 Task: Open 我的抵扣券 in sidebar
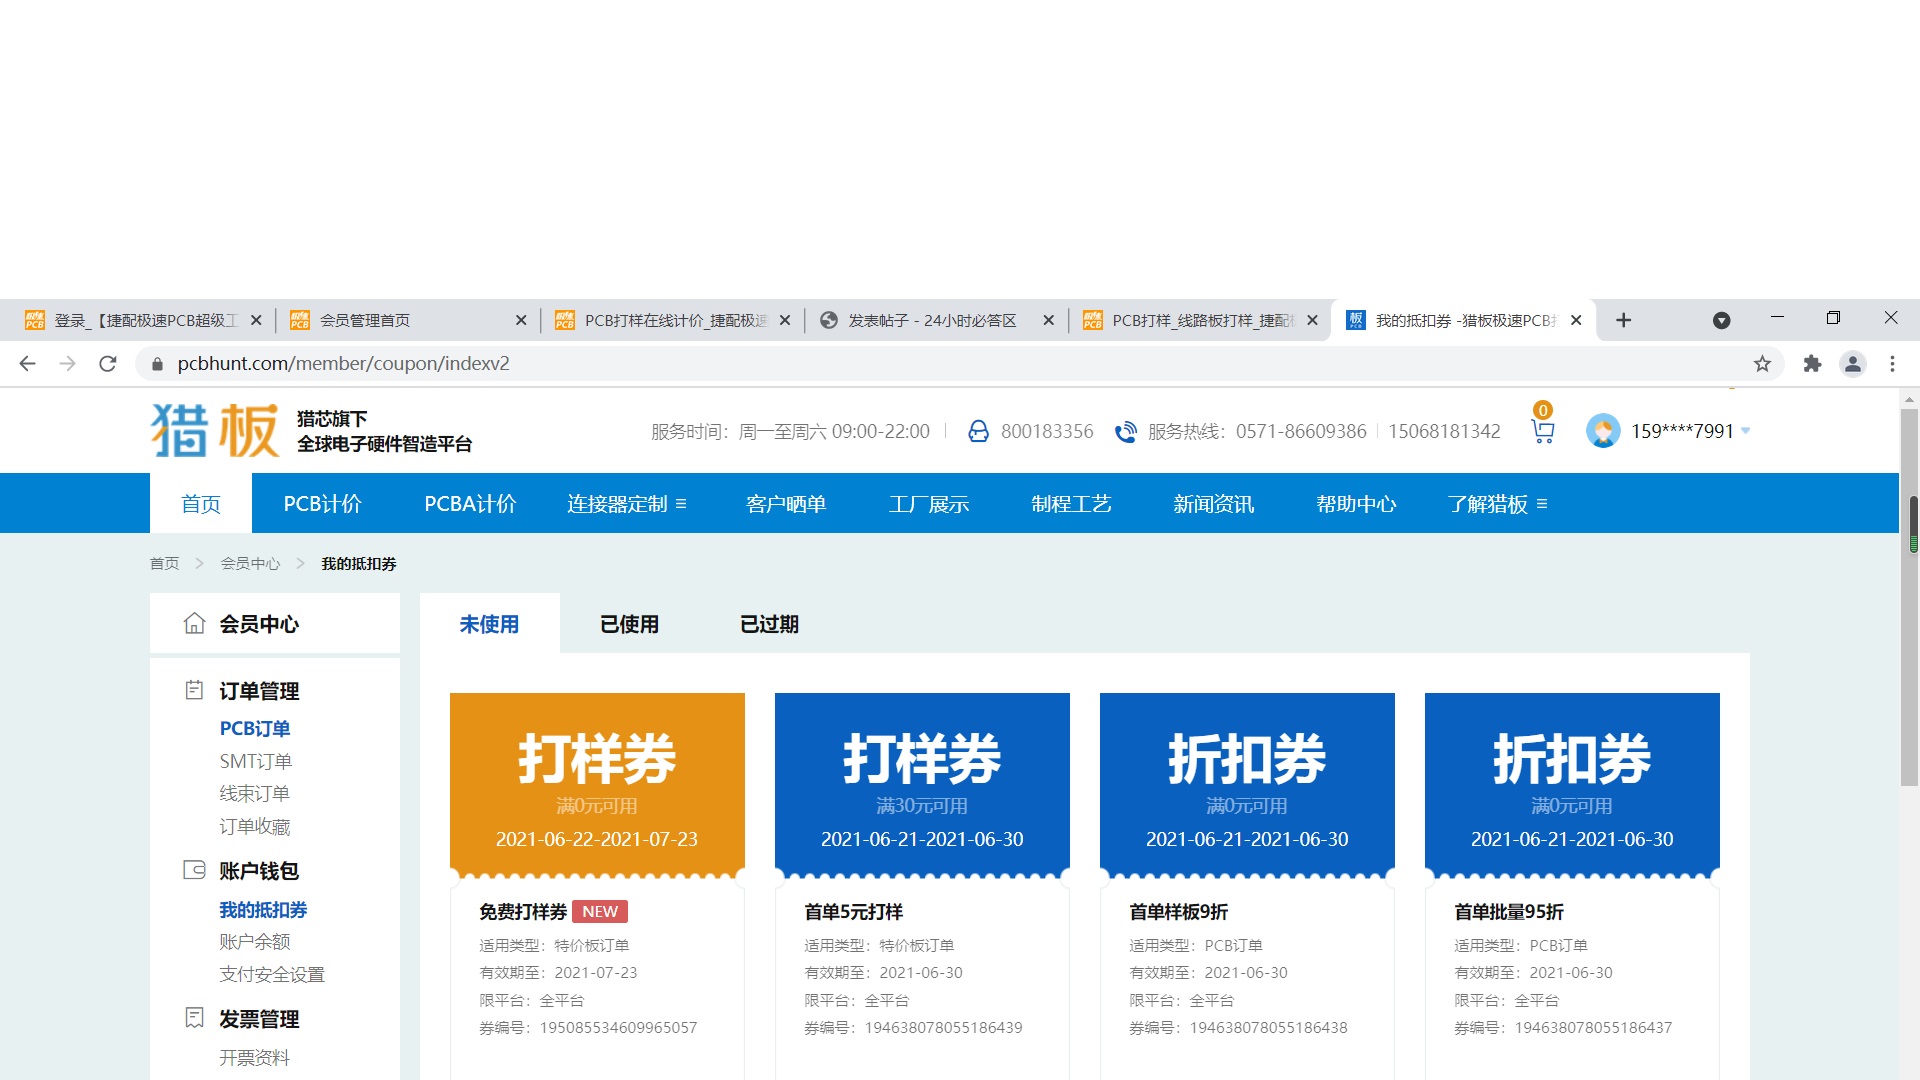point(263,910)
